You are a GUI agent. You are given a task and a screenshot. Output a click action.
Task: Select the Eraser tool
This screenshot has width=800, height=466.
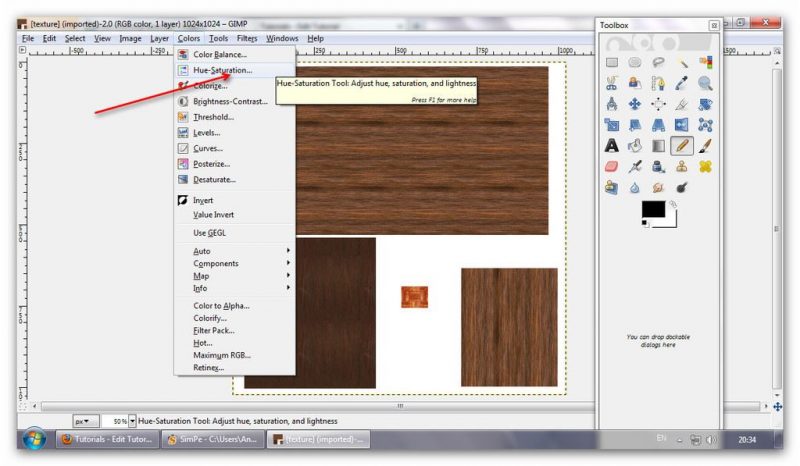coord(611,167)
